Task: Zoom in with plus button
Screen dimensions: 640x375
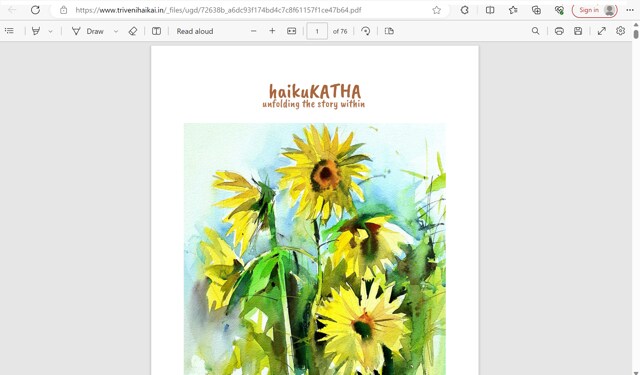Action: [x=272, y=31]
